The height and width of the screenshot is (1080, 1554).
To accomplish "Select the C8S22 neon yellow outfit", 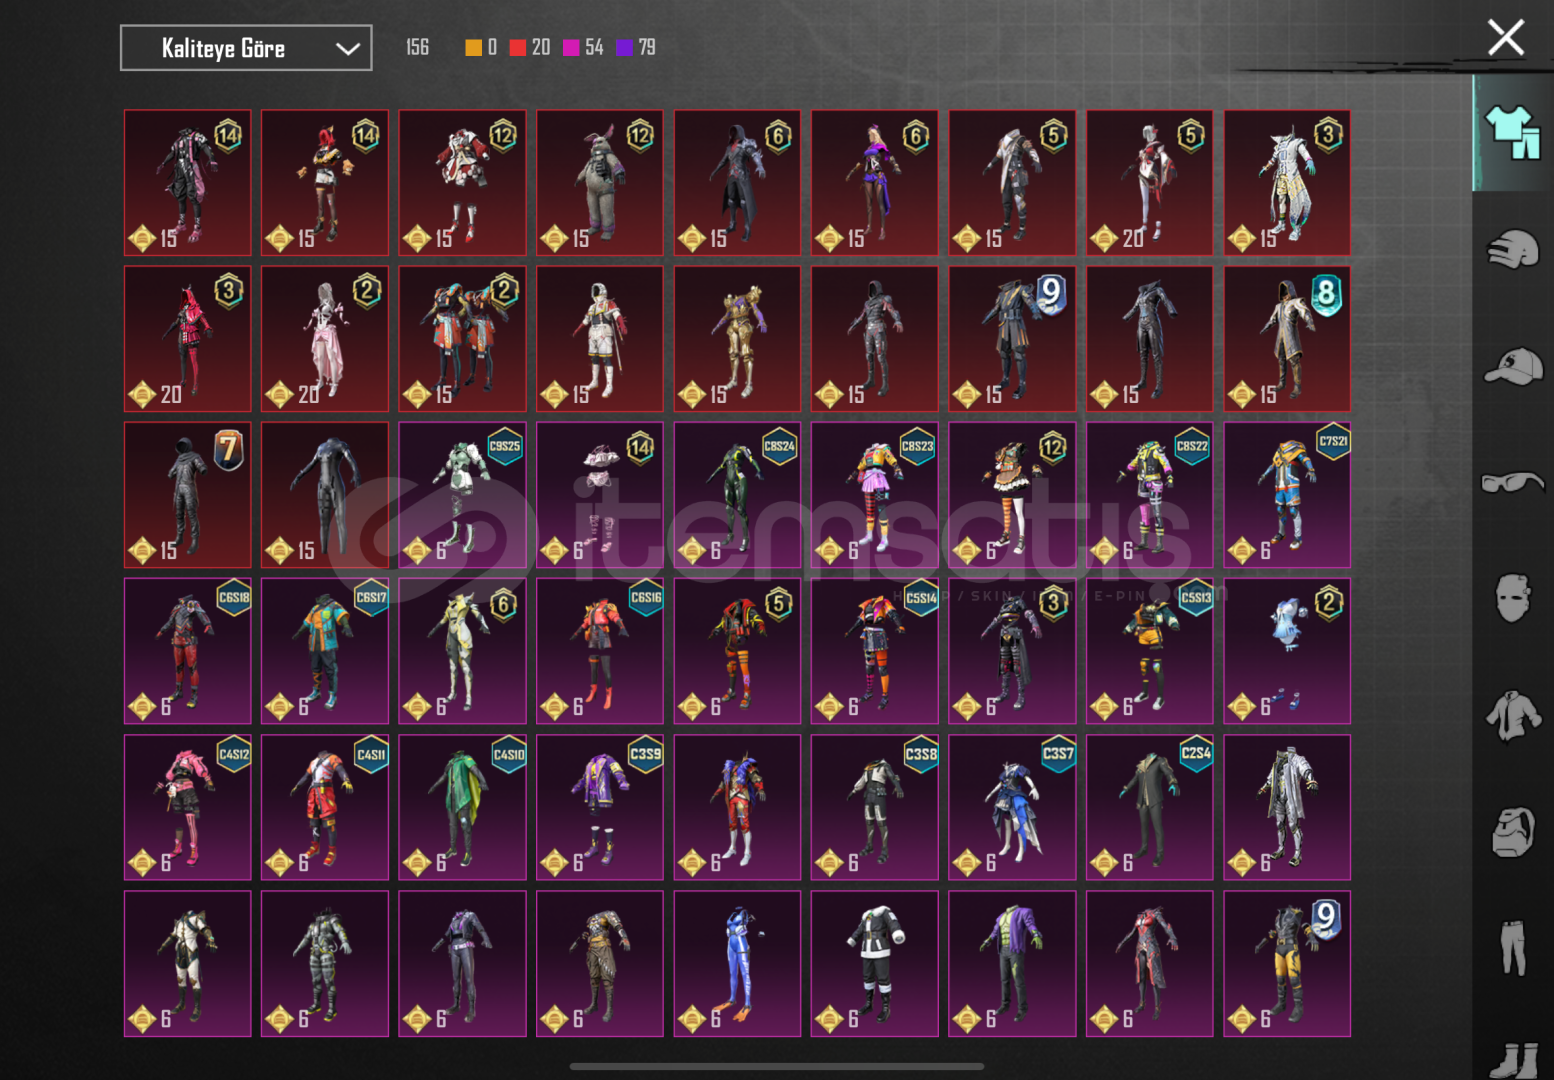I will point(1150,495).
